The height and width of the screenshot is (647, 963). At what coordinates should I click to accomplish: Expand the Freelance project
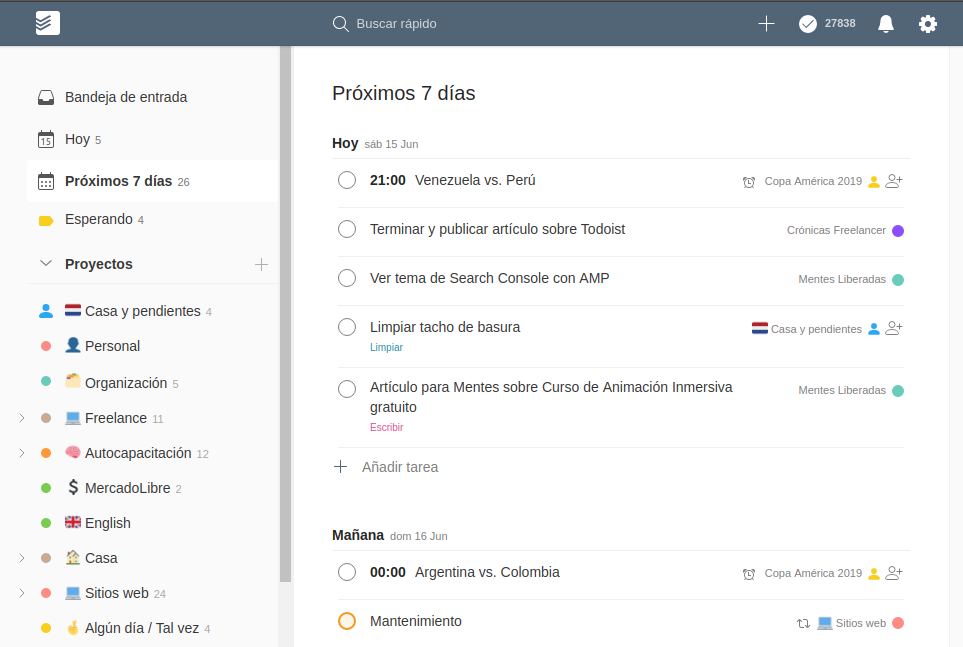(22, 418)
